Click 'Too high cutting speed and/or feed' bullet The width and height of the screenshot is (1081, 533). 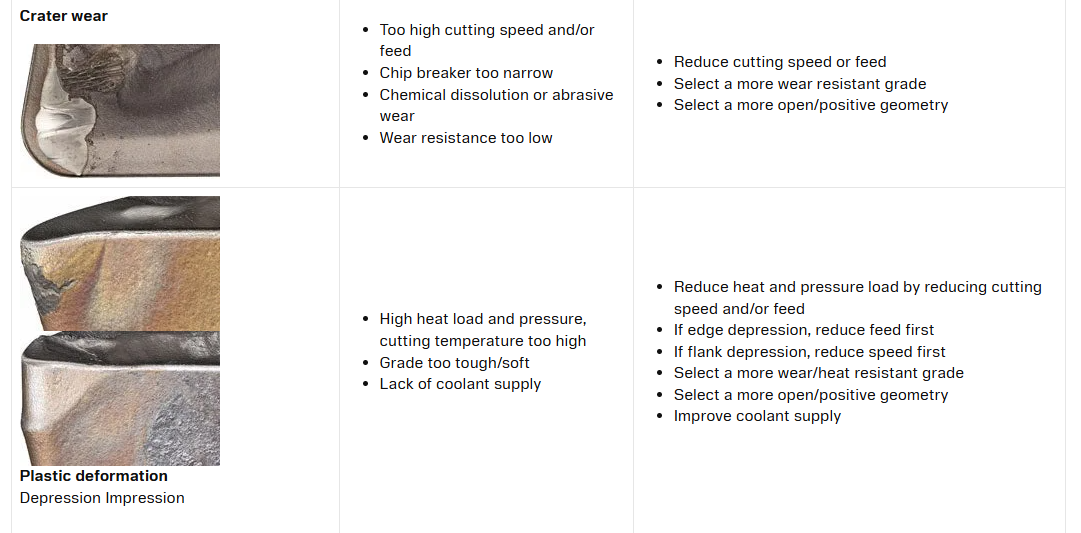(487, 40)
